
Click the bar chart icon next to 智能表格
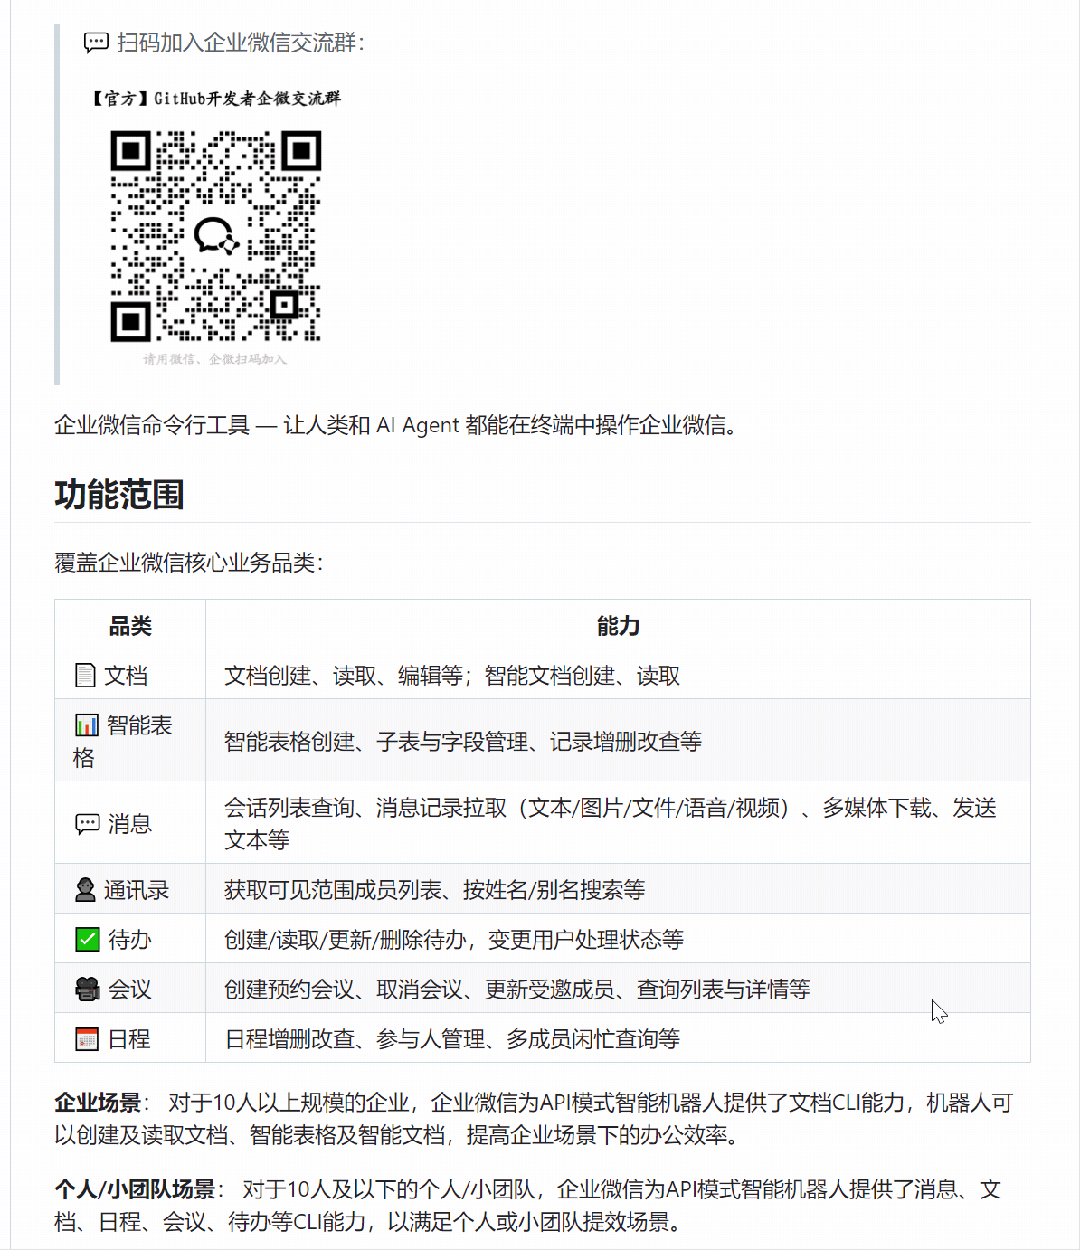tap(87, 725)
